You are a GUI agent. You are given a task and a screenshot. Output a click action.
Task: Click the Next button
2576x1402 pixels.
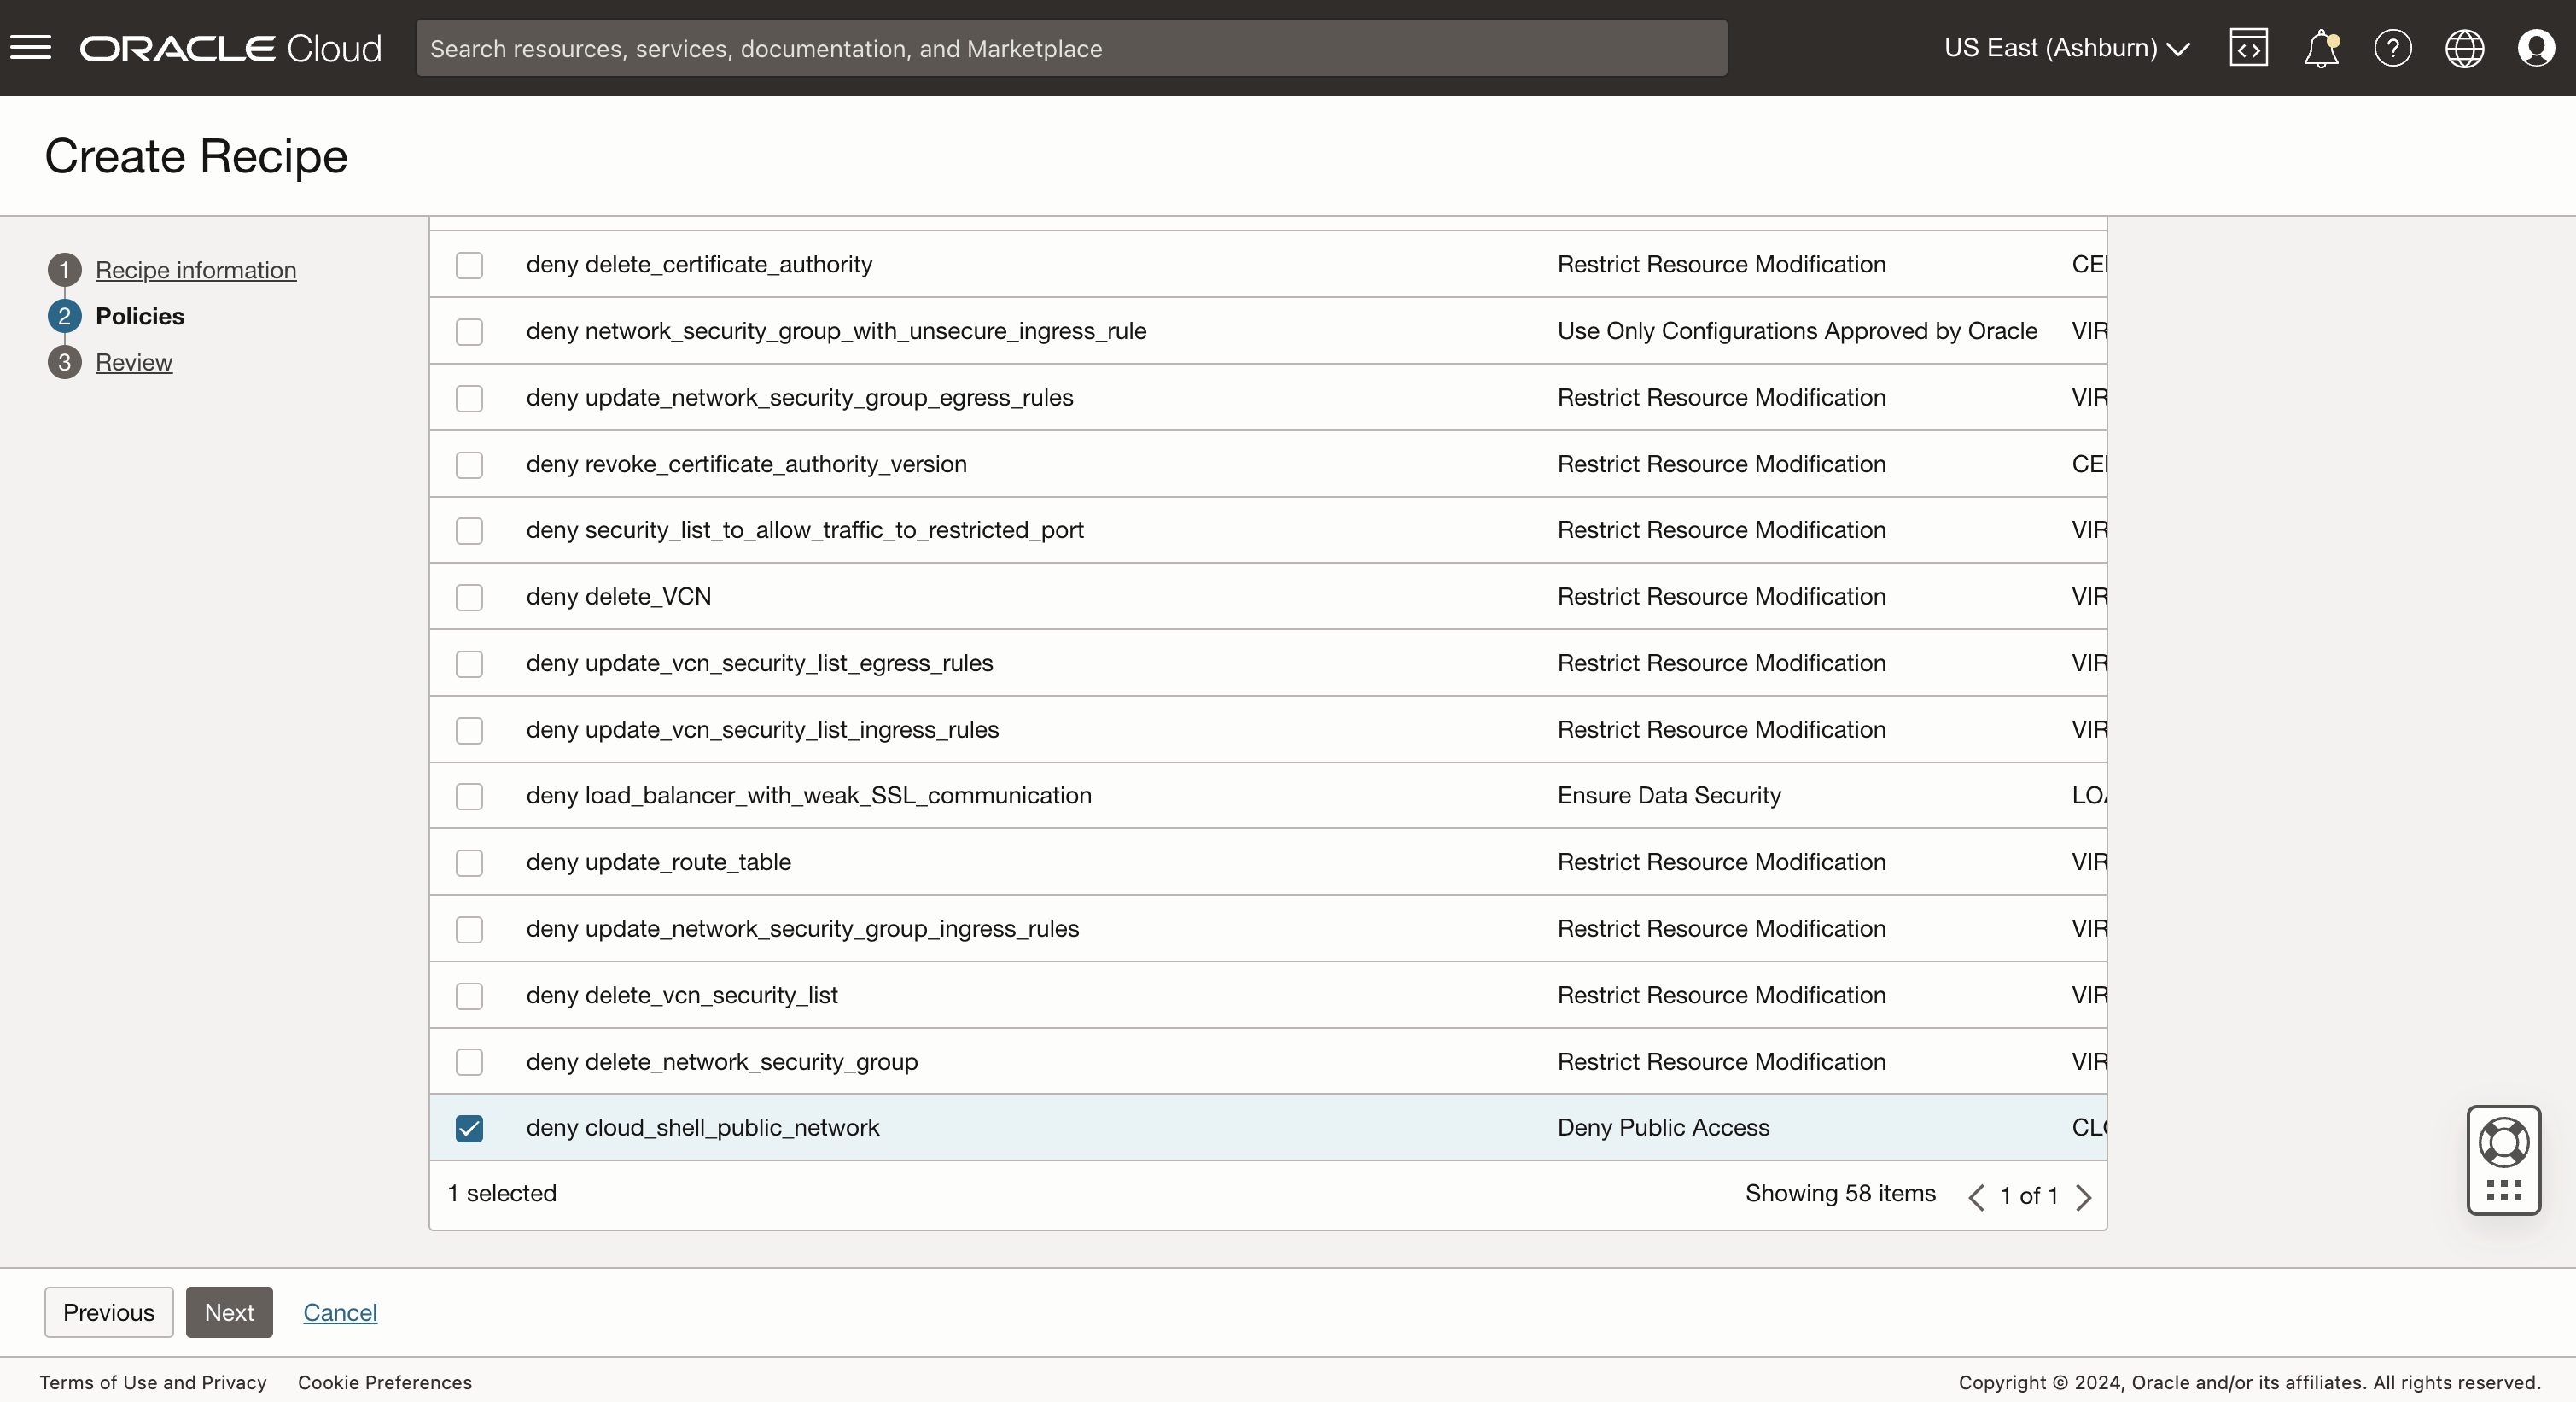point(229,1312)
